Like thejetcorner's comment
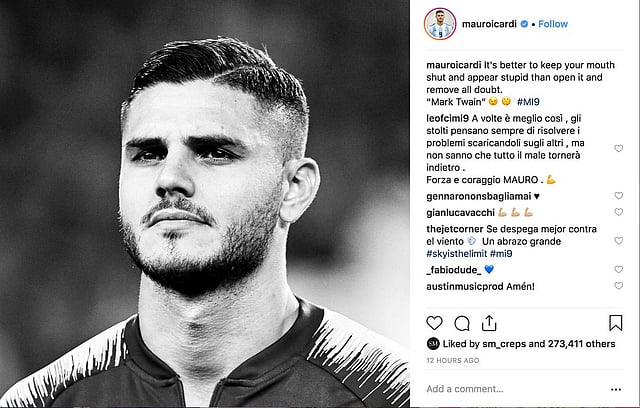The width and height of the screenshot is (640, 408). click(619, 241)
